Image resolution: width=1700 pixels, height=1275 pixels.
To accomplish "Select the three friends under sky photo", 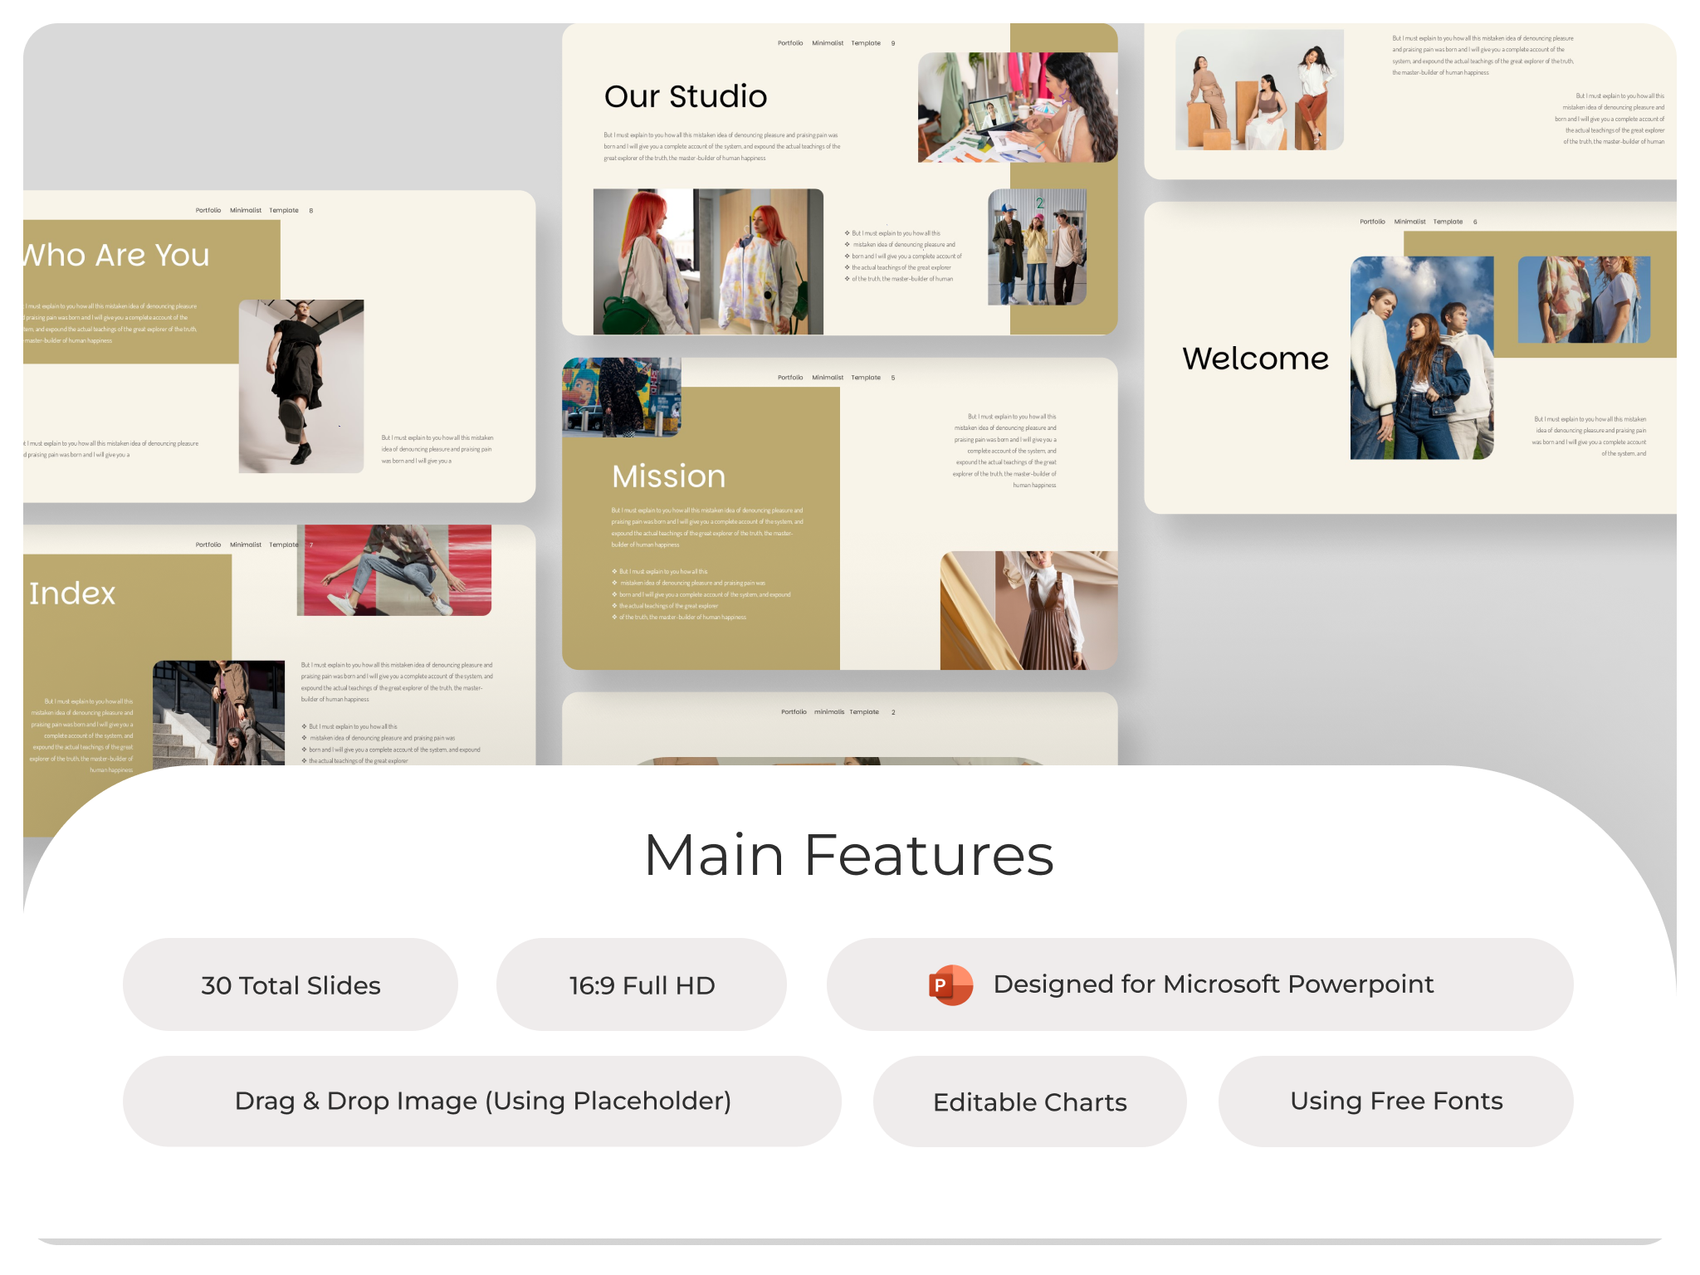I will (1422, 358).
